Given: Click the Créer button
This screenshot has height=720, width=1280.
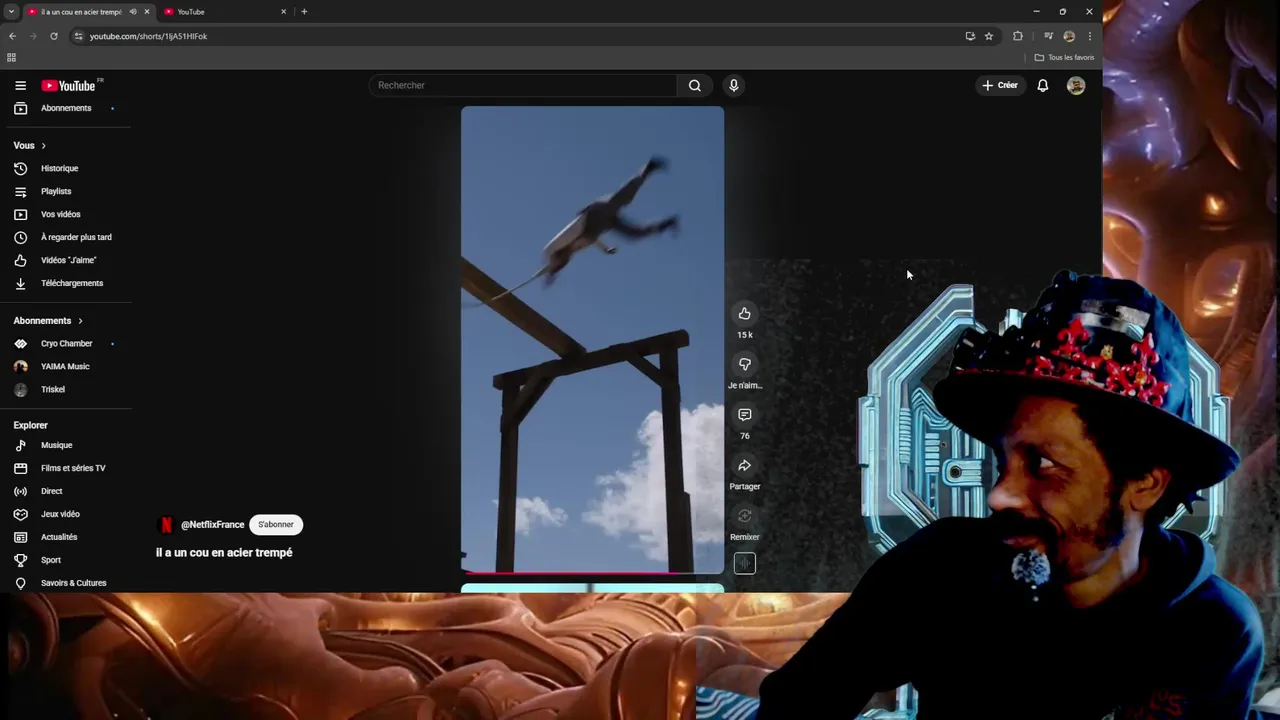Looking at the screenshot, I should point(1000,85).
